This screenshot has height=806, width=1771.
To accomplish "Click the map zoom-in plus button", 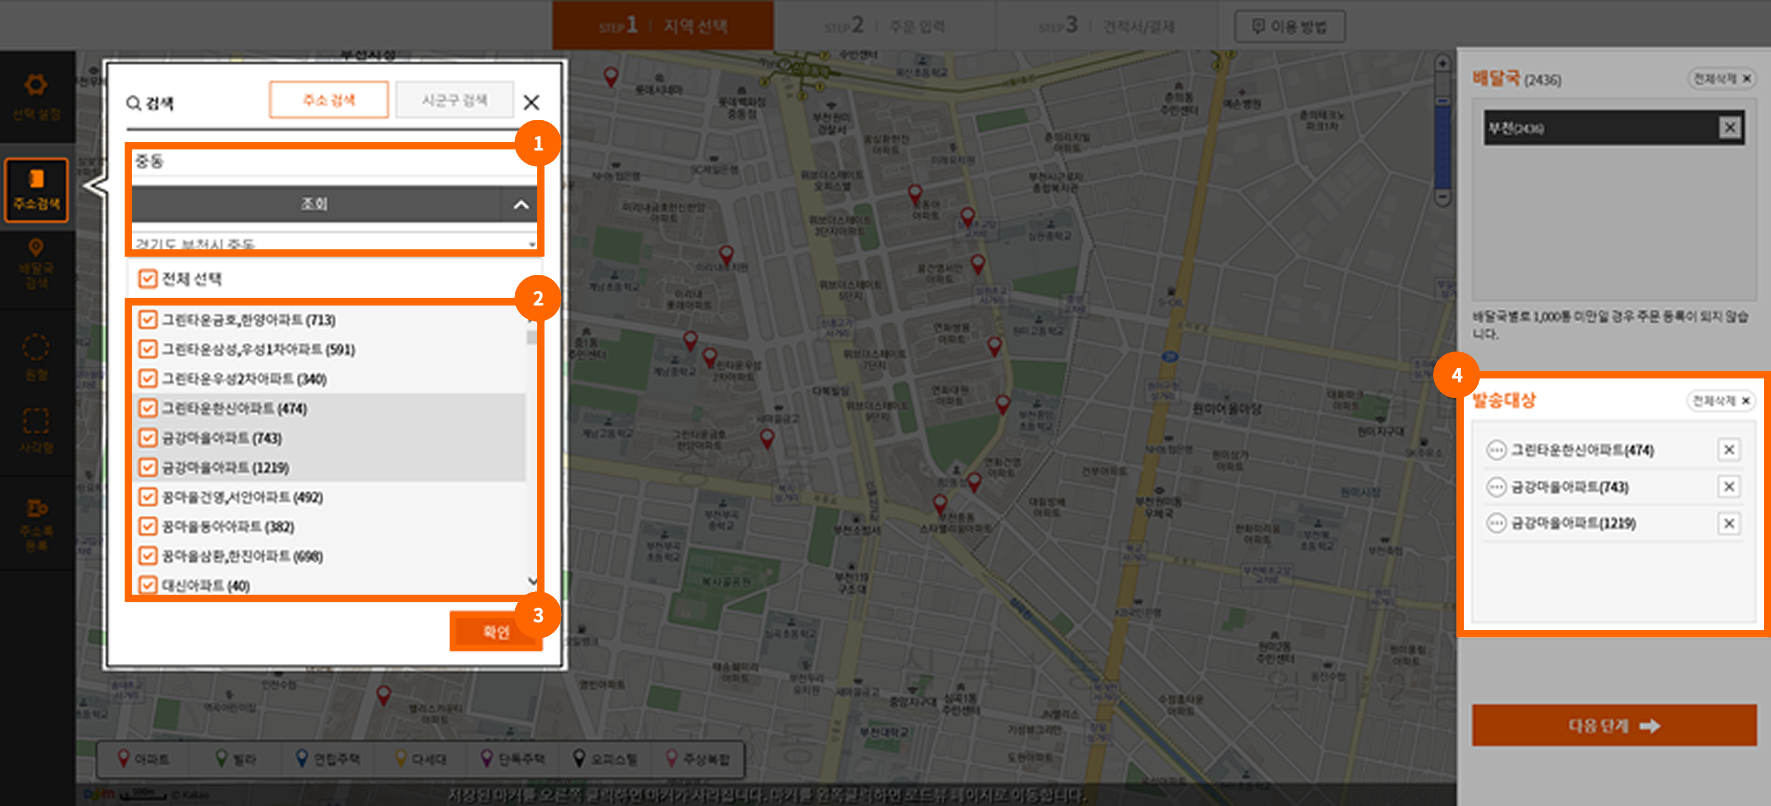I will (1442, 64).
